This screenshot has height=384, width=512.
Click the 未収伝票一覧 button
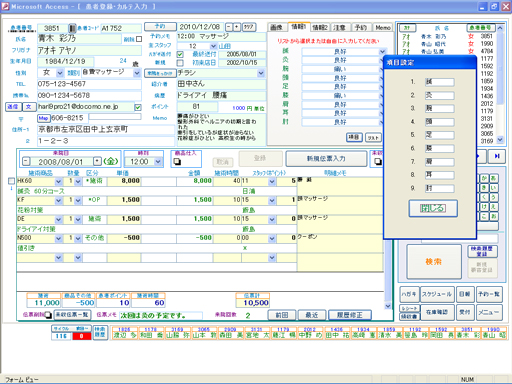72,314
